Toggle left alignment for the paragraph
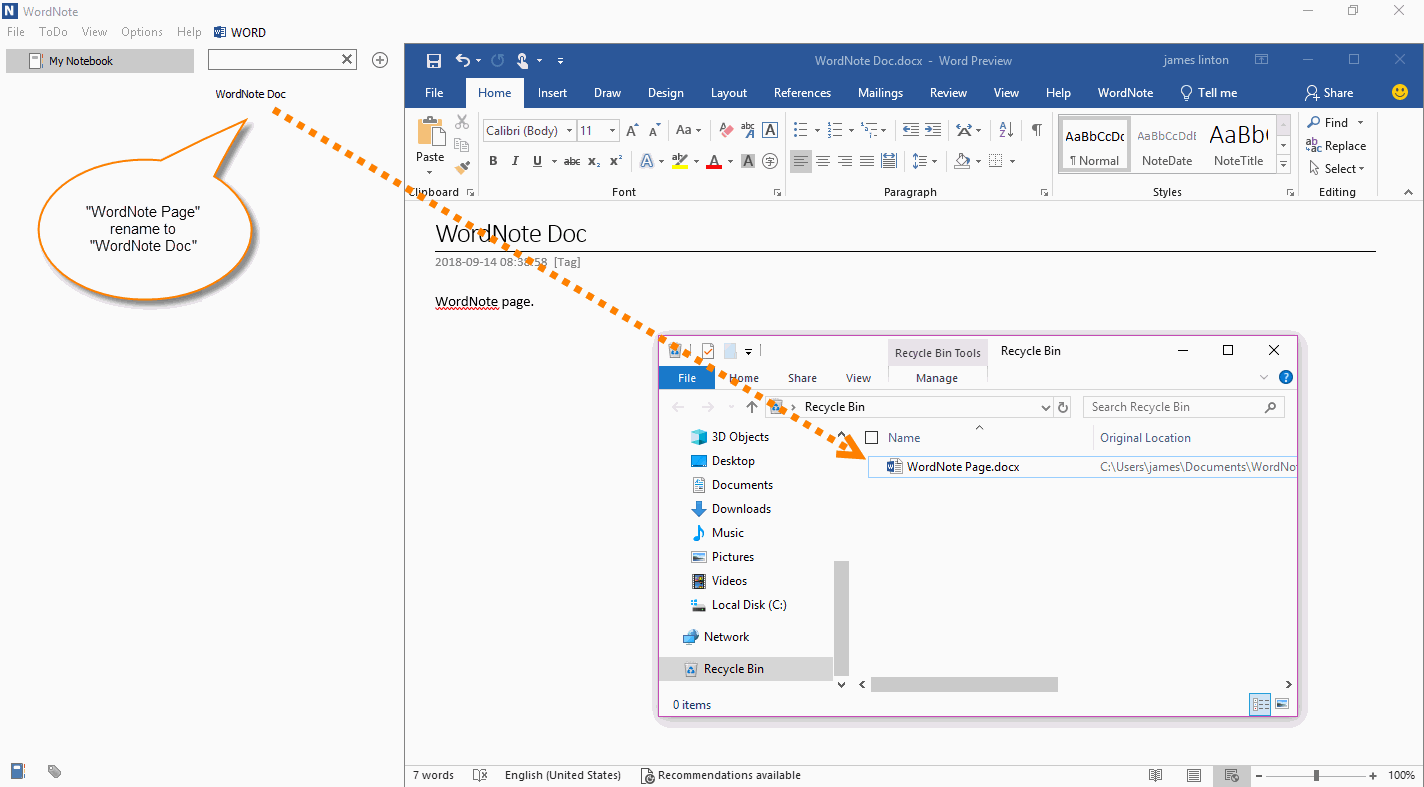The height and width of the screenshot is (787, 1424). 801,161
